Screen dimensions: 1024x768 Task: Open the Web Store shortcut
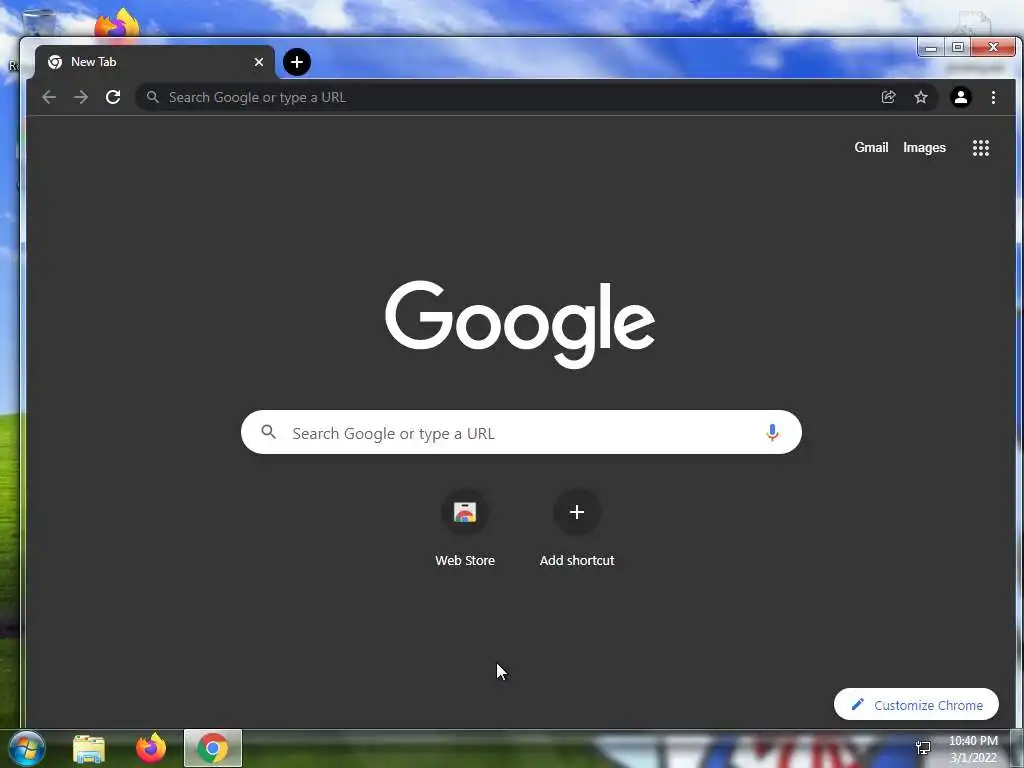click(x=465, y=528)
